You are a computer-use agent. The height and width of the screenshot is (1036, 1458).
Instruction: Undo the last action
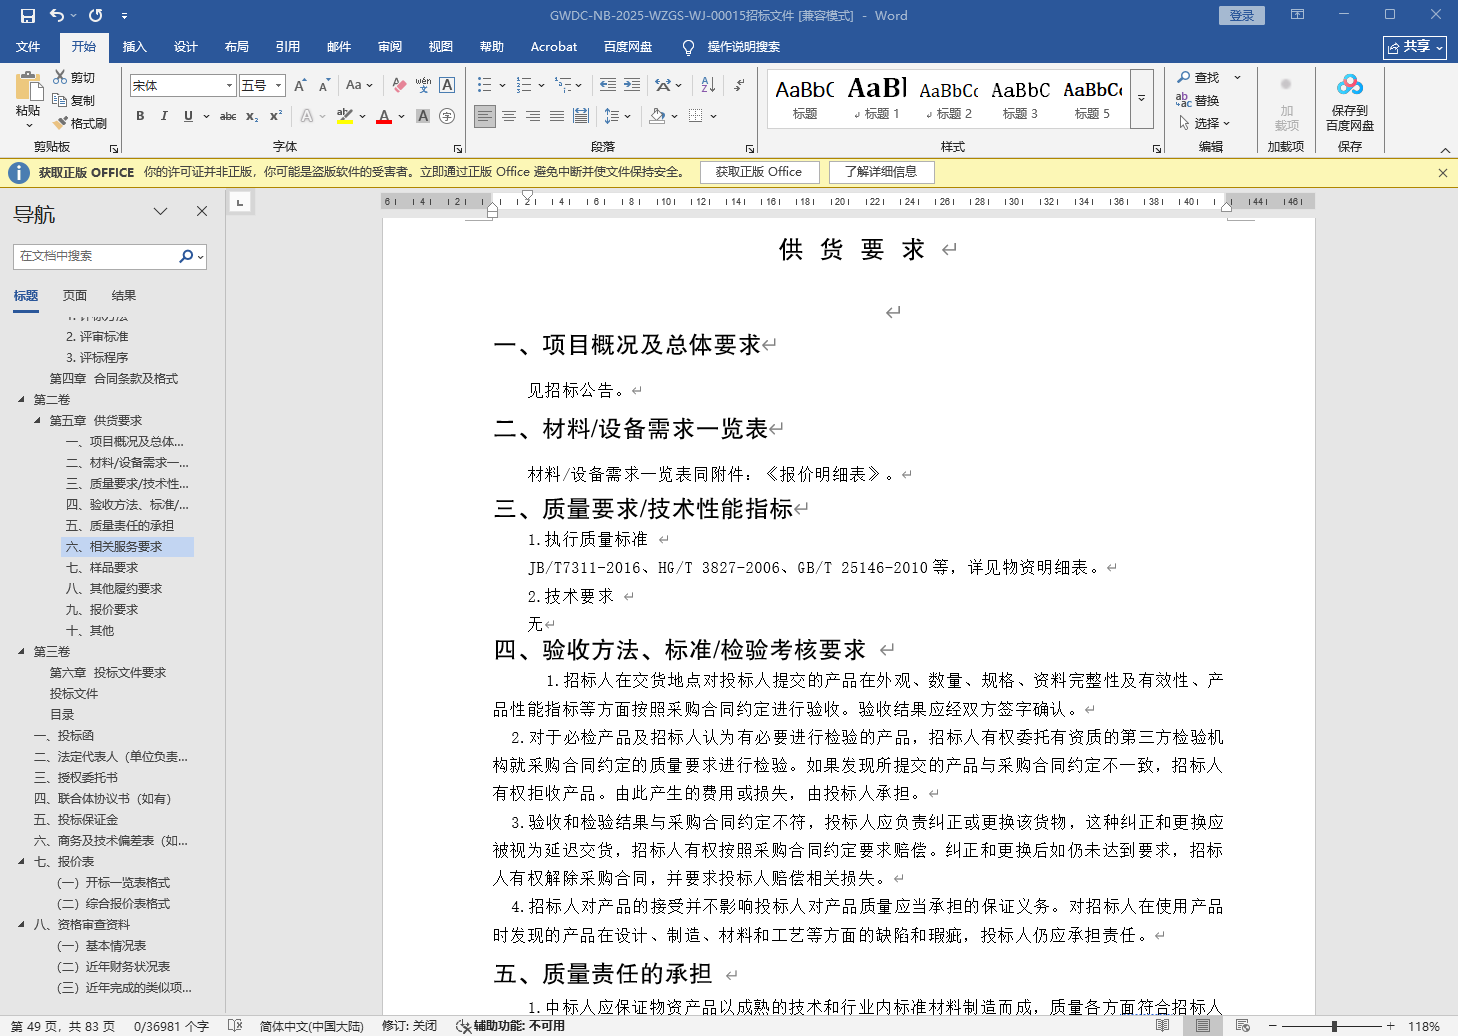[57, 15]
